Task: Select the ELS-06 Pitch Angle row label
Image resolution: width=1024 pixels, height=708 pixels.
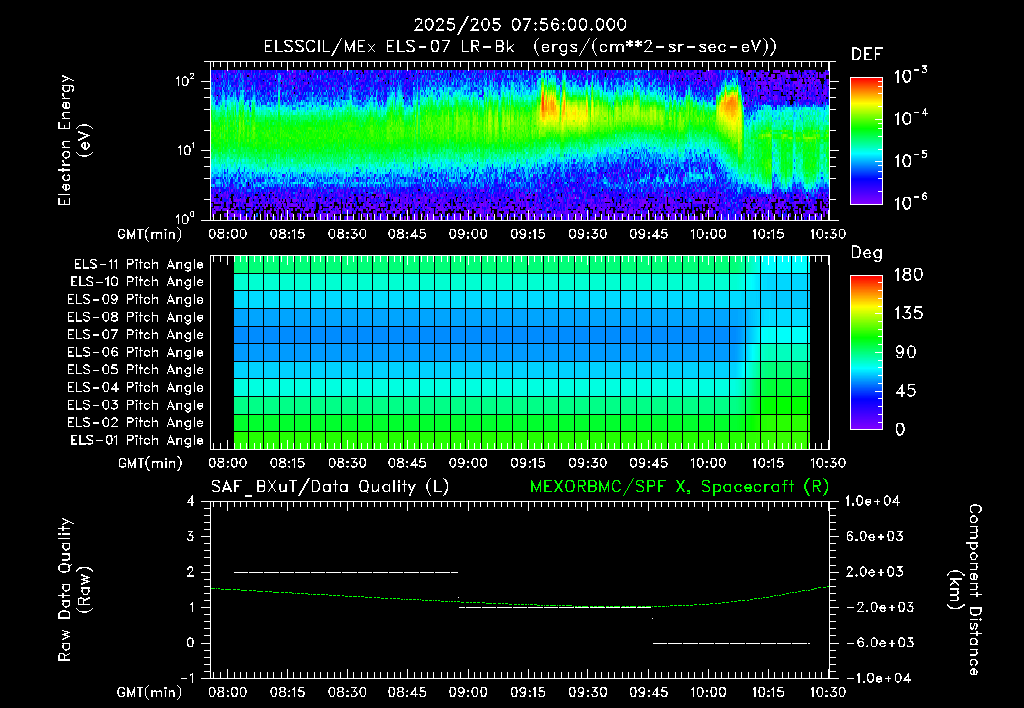Action: point(135,352)
